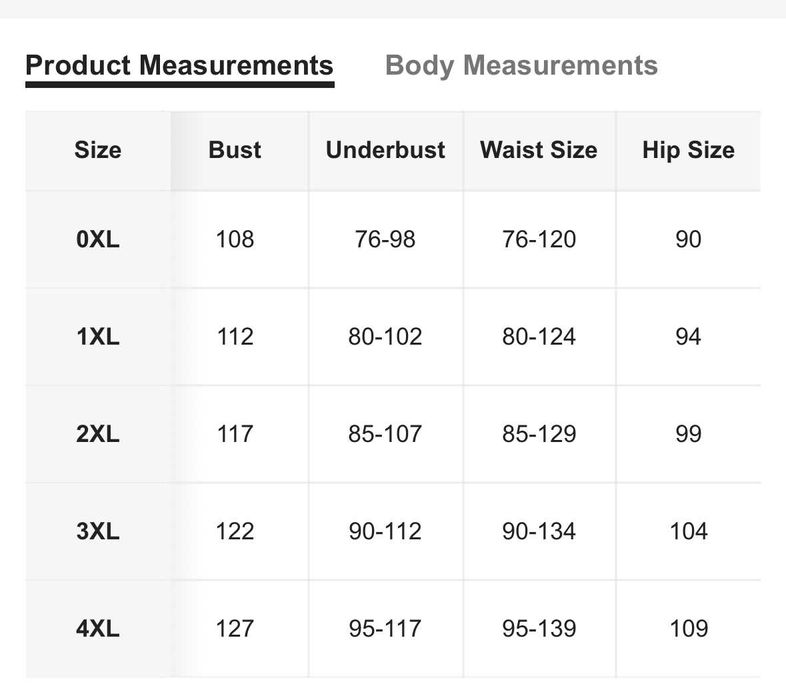This screenshot has width=786, height=700.
Task: Click the 3XL hip value 104
Action: [x=688, y=531]
